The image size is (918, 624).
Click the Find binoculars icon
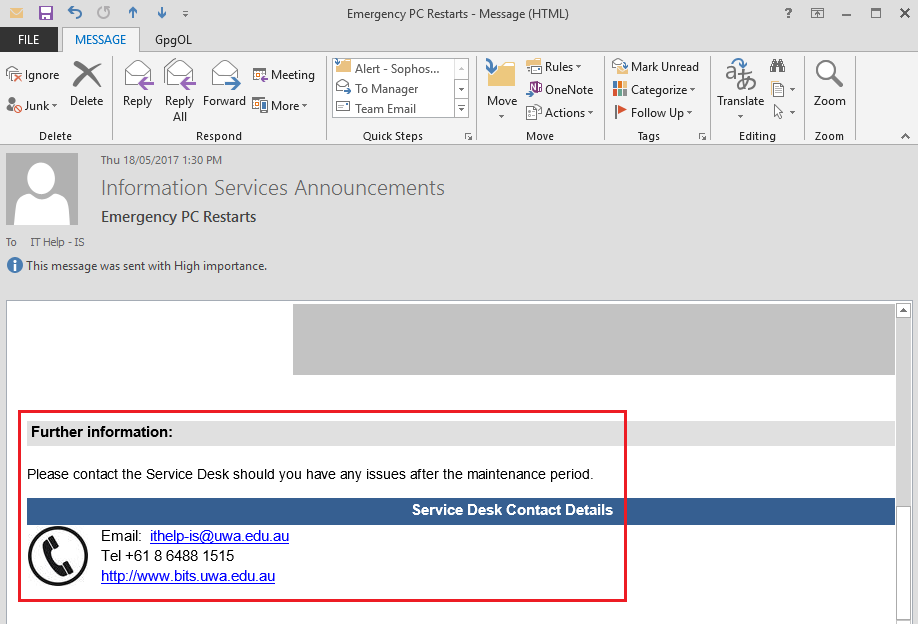(777, 66)
